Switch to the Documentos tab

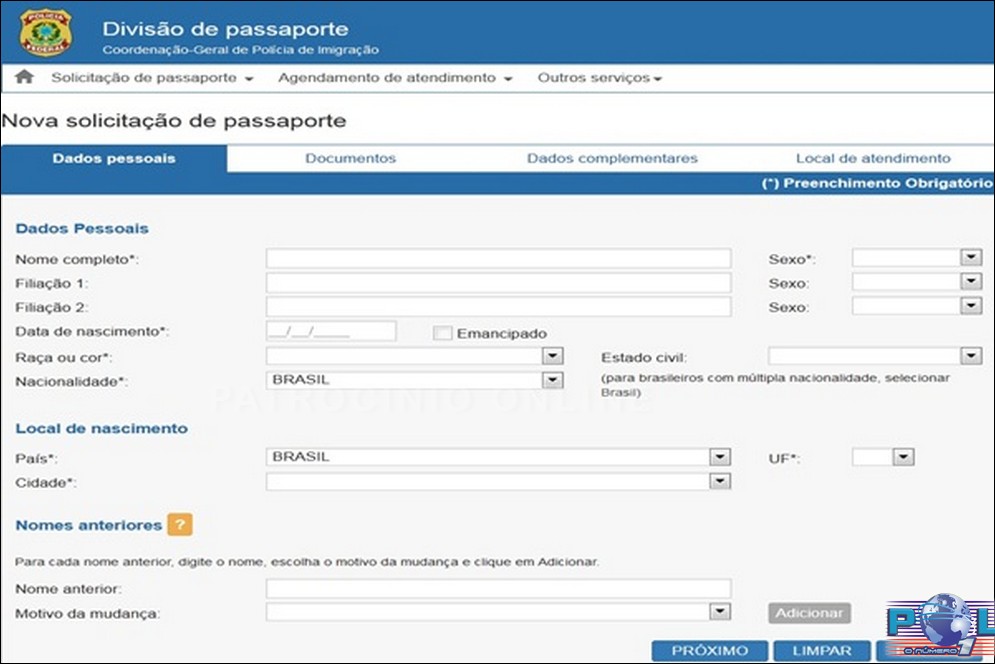[350, 158]
